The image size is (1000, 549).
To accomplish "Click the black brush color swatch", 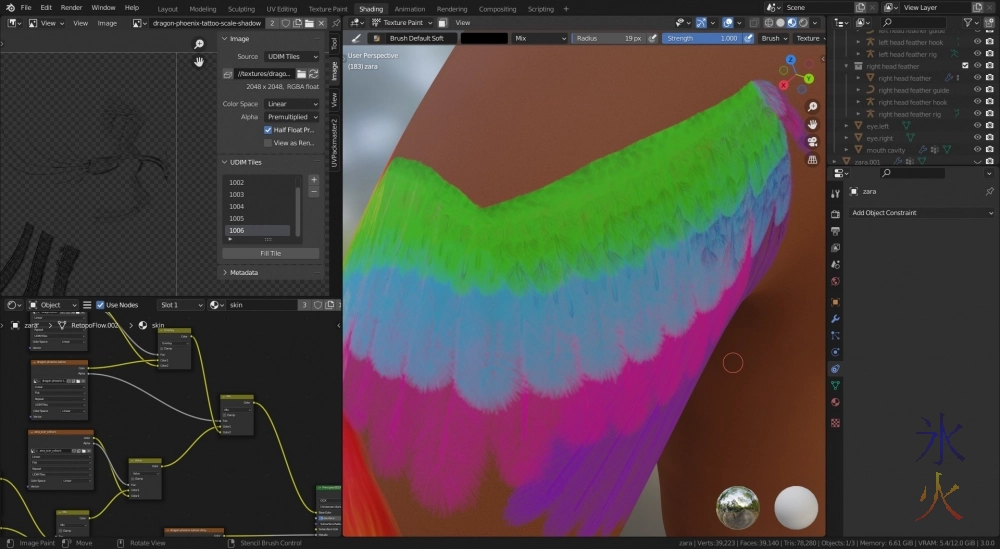I will pos(484,38).
